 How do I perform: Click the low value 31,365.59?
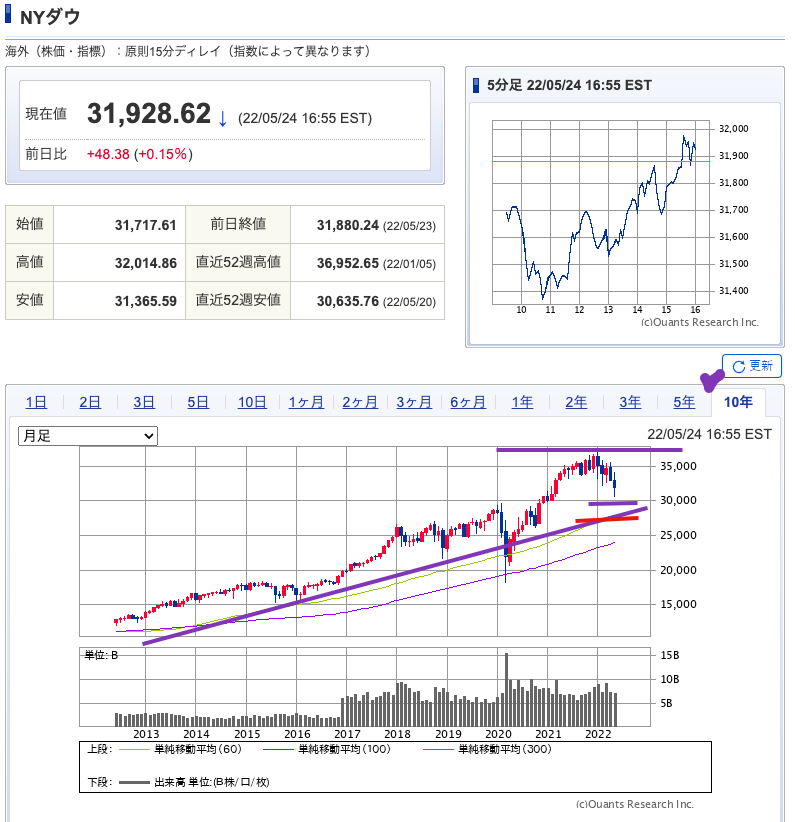[x=146, y=301]
